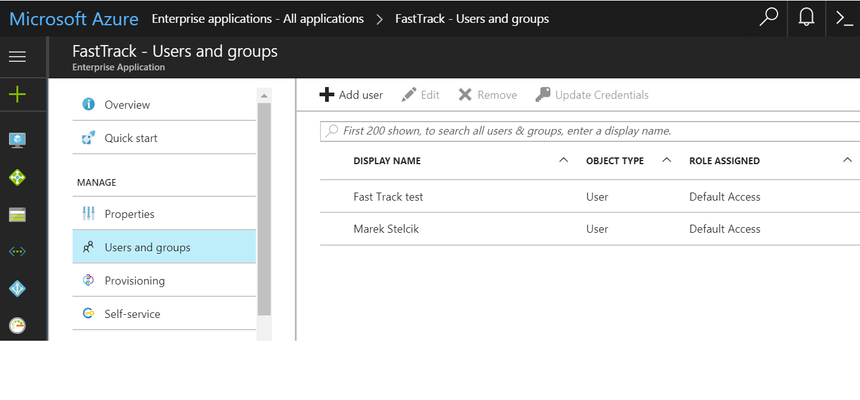Sort by Display Name caret
Image resolution: width=860 pixels, height=400 pixels.
coord(563,160)
